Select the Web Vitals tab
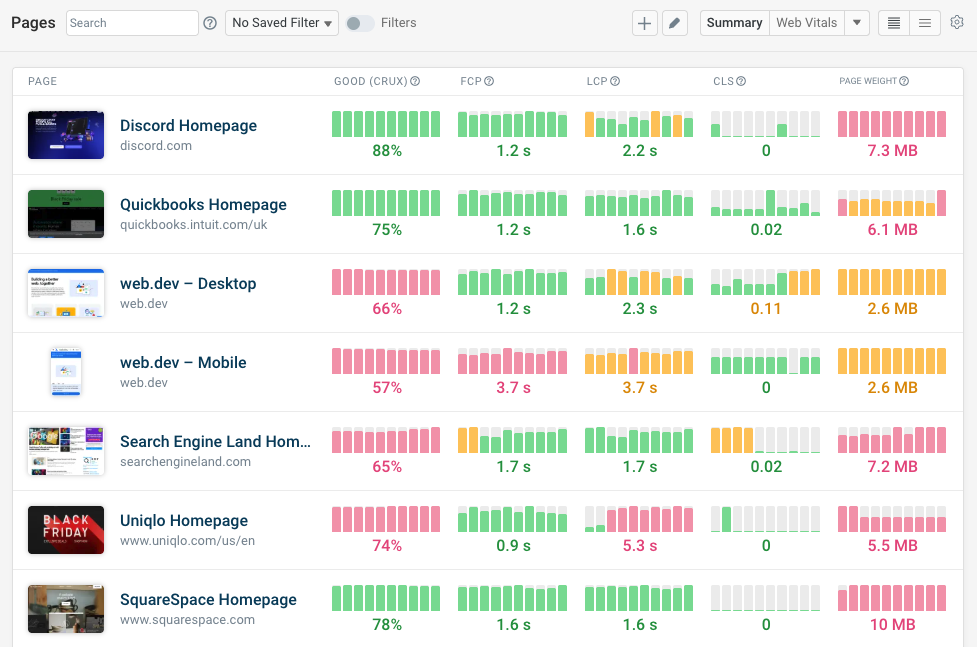Viewport: 977px width, 647px height. click(806, 22)
